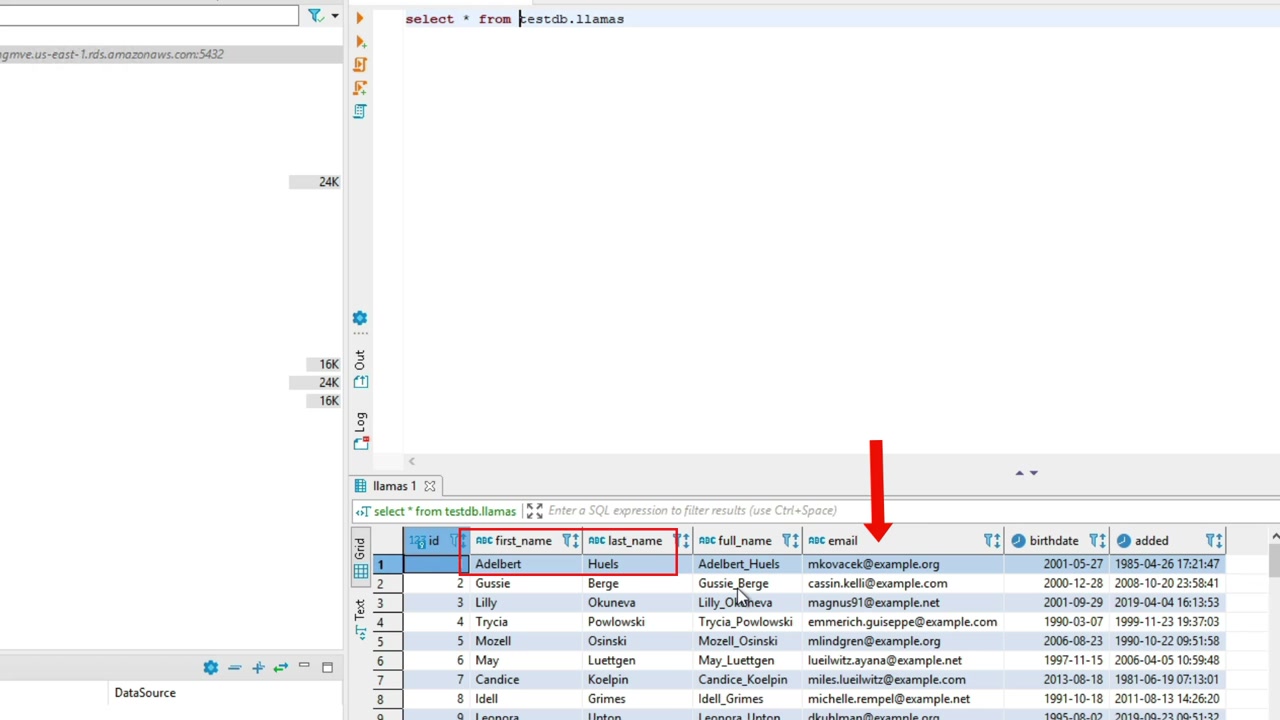Close the llamas 1 results tab
The height and width of the screenshot is (720, 1280).
click(x=430, y=486)
